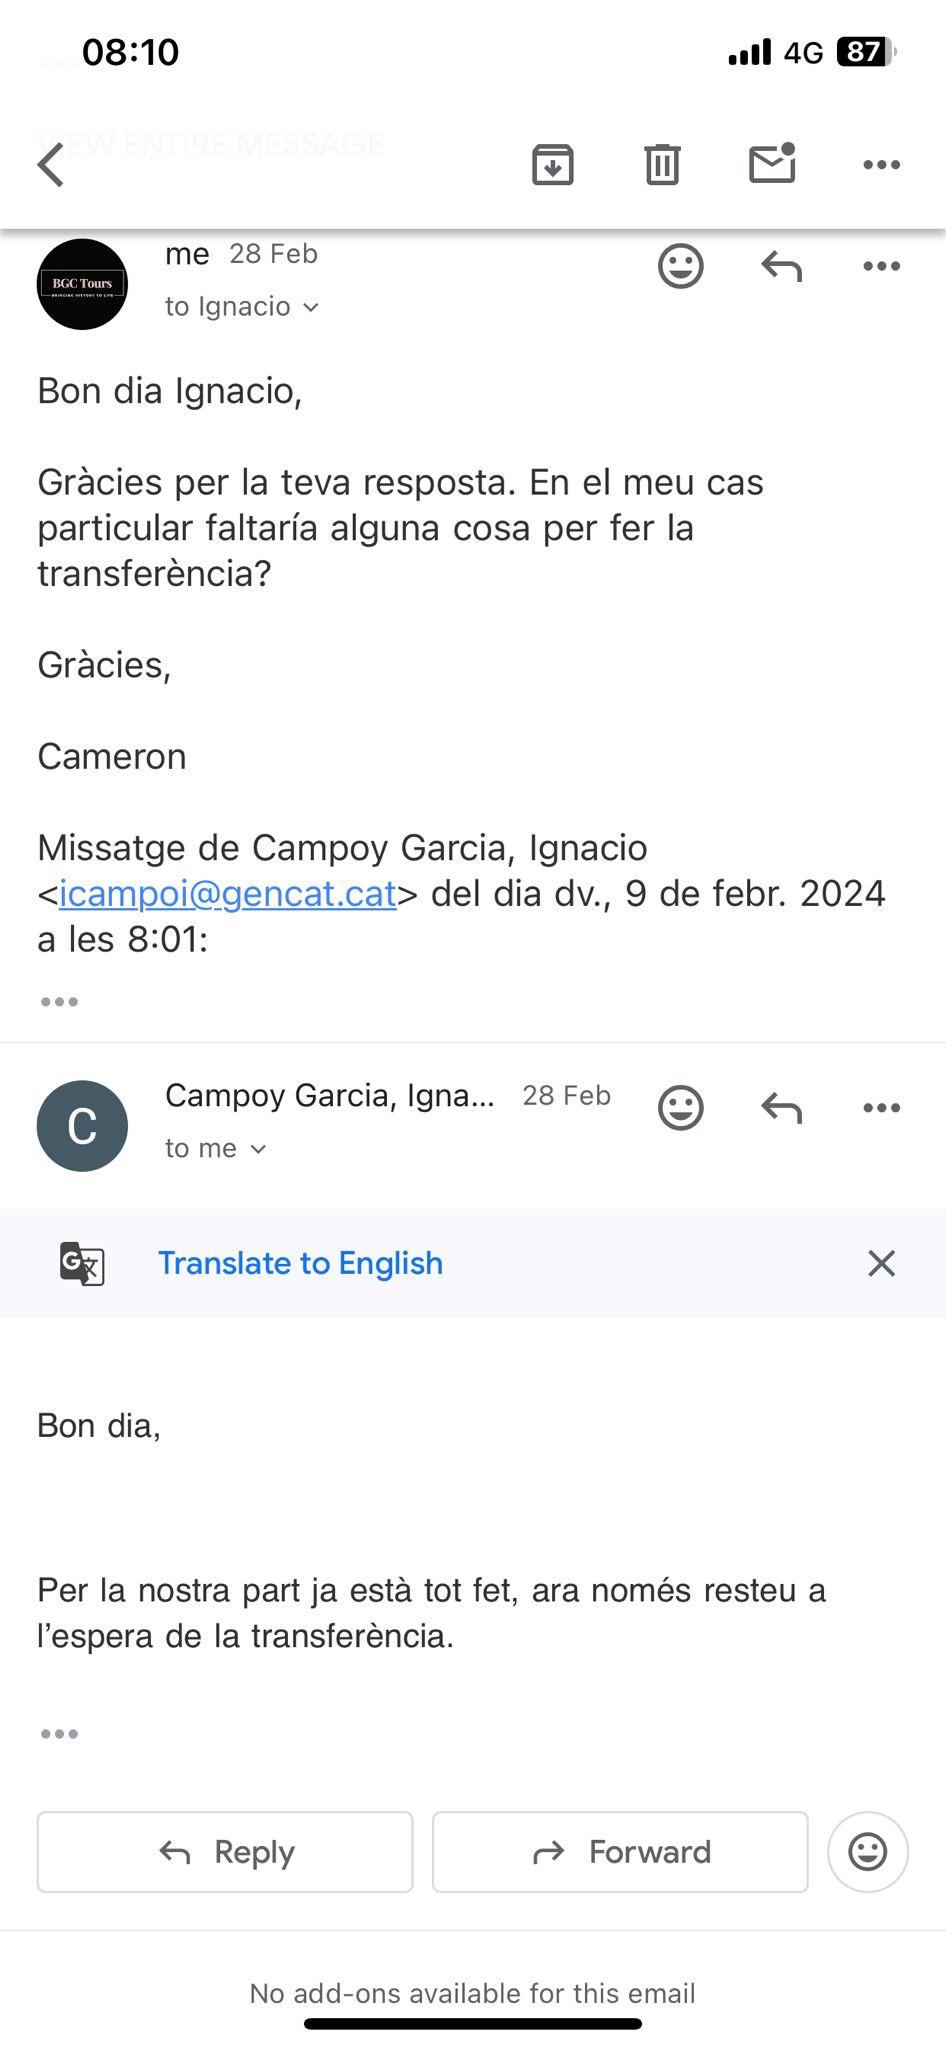Dismiss the translation banner
Image resolution: width=946 pixels, height=2048 pixels.
coord(881,1263)
